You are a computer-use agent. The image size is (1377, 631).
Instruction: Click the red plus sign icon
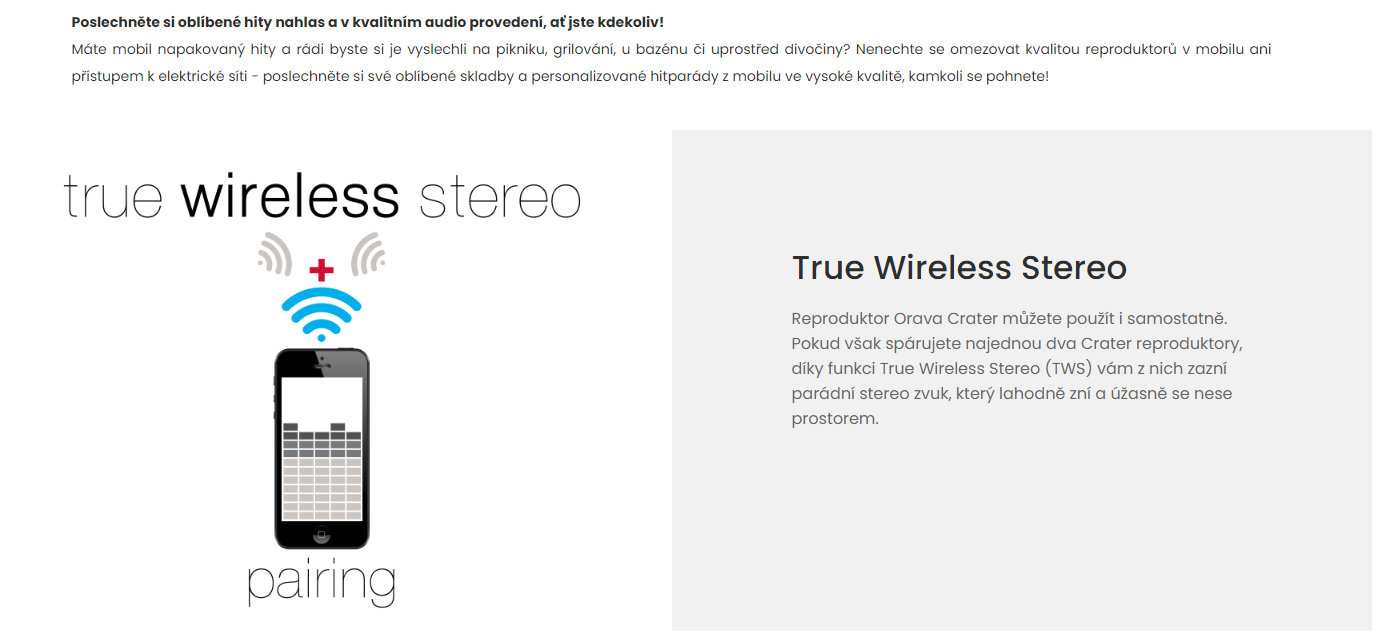(x=321, y=269)
